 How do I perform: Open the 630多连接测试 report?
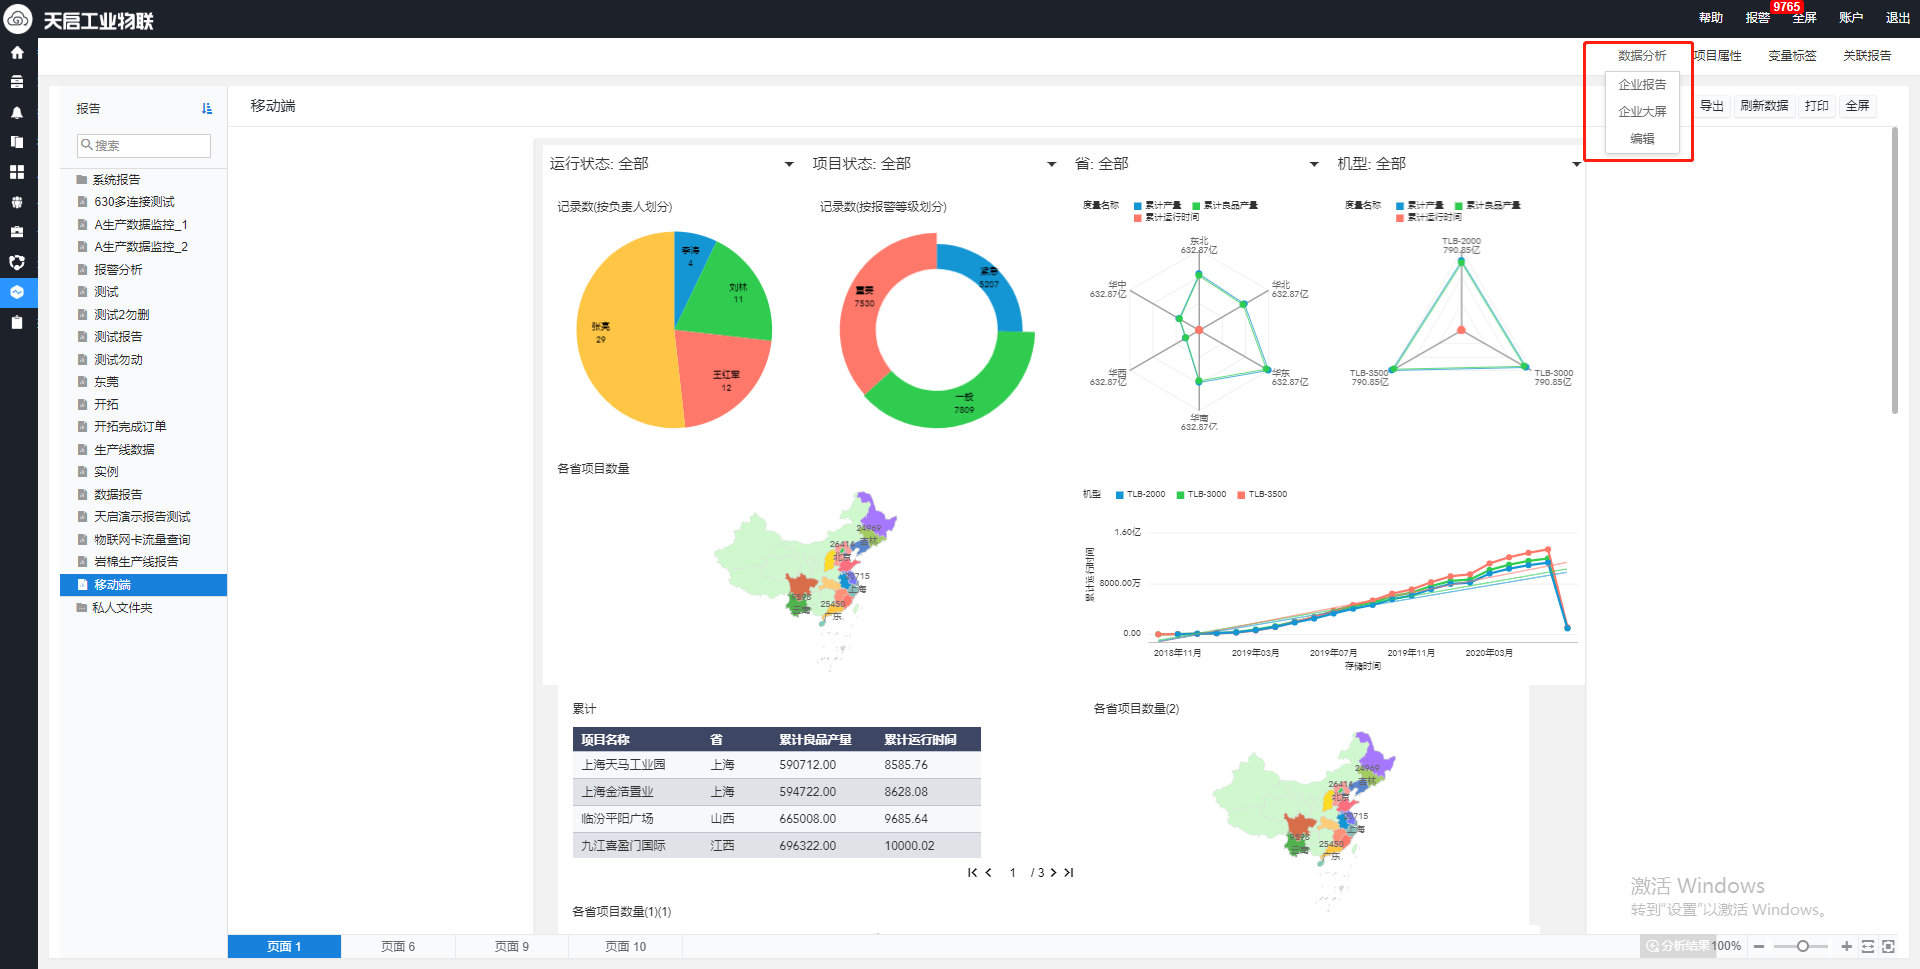point(134,202)
